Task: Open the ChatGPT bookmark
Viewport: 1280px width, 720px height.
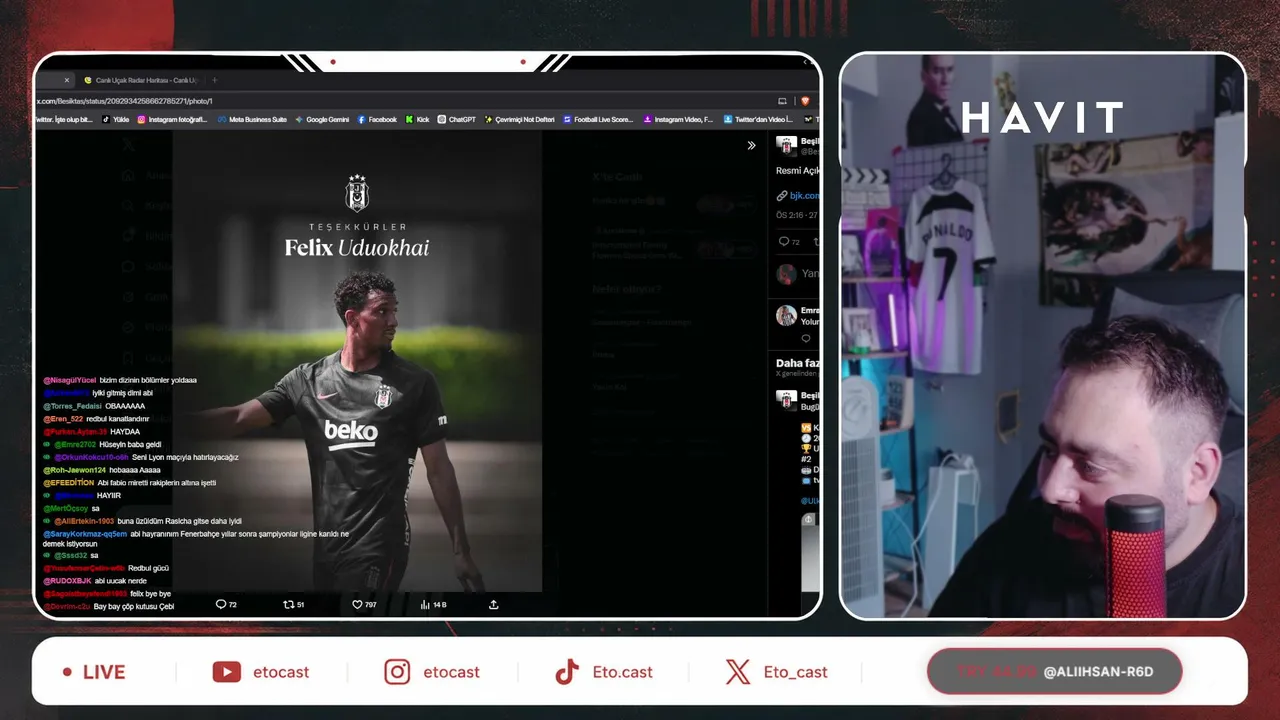Action: [457, 119]
